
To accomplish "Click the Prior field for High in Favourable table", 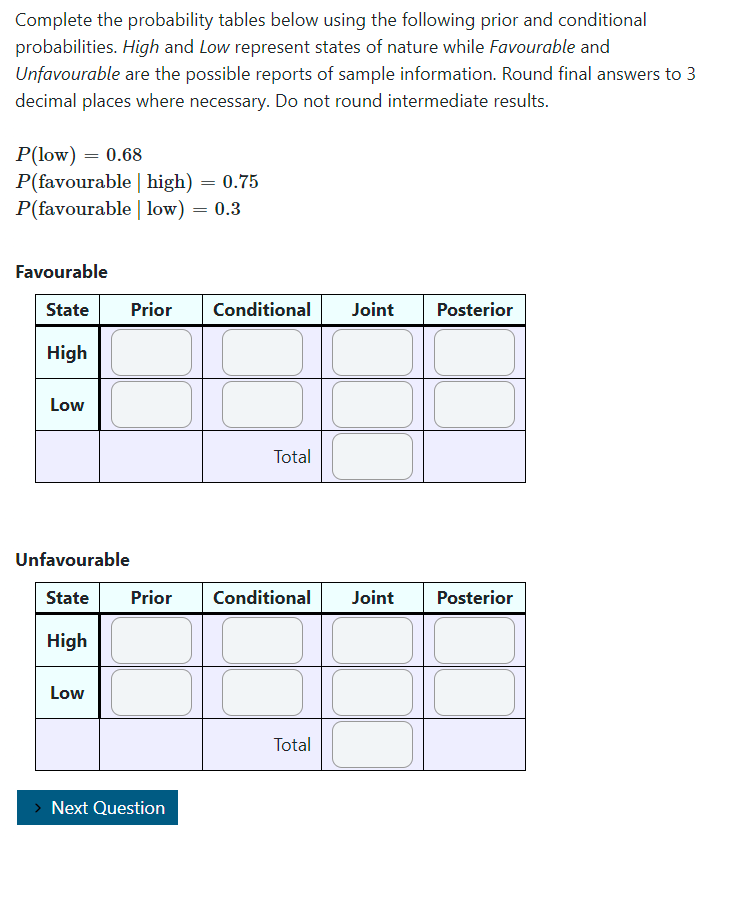I will click(x=150, y=352).
